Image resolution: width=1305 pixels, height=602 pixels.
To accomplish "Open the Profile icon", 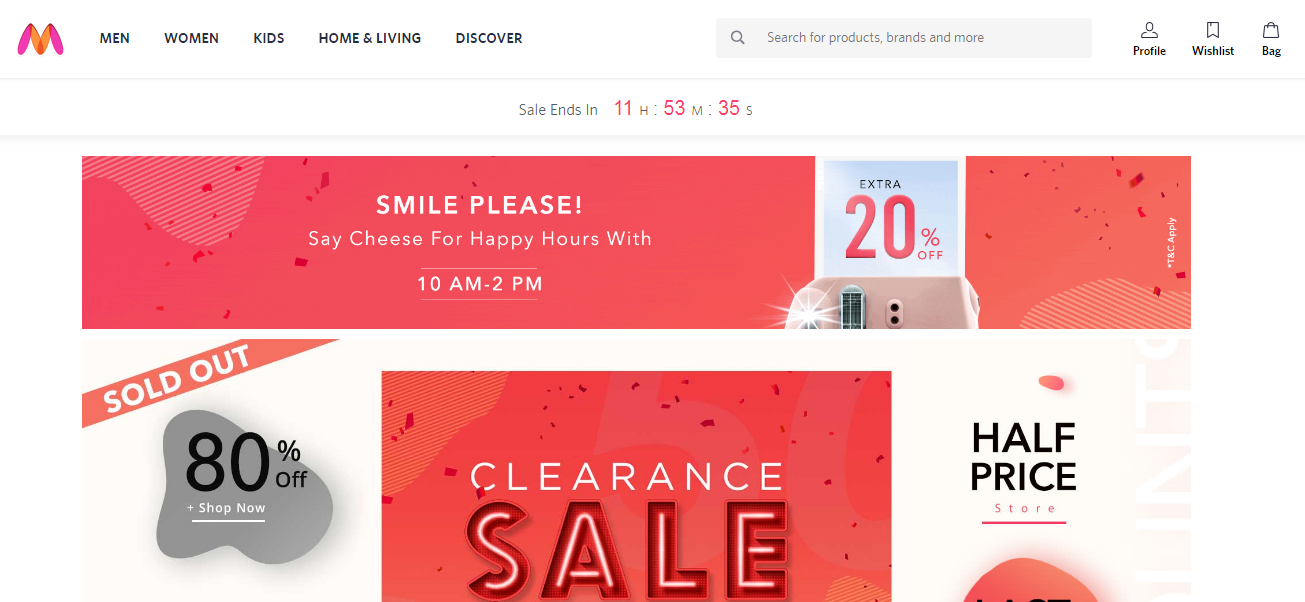I will coord(1149,30).
